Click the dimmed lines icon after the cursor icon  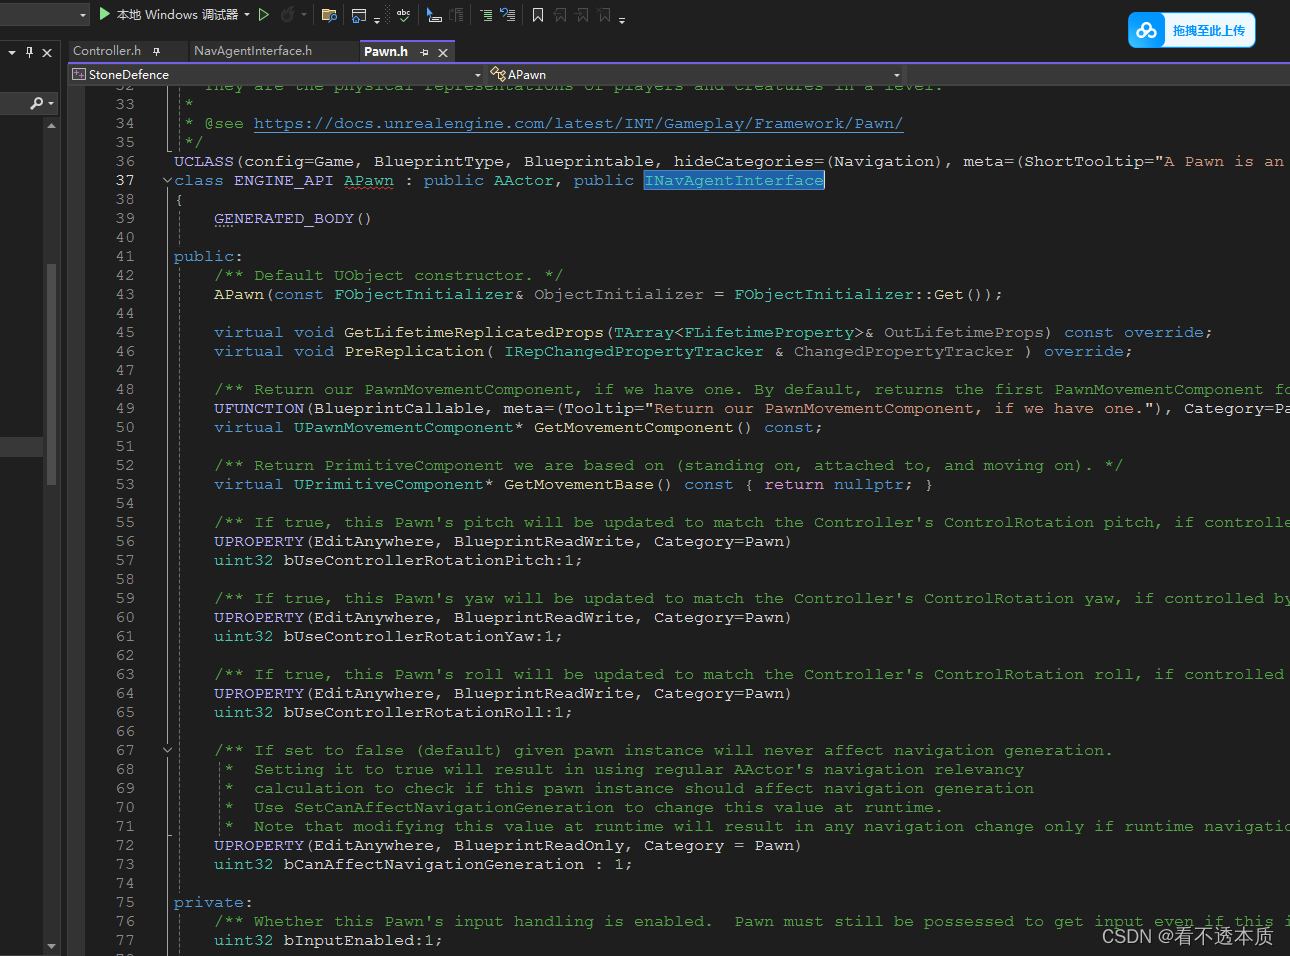point(456,15)
